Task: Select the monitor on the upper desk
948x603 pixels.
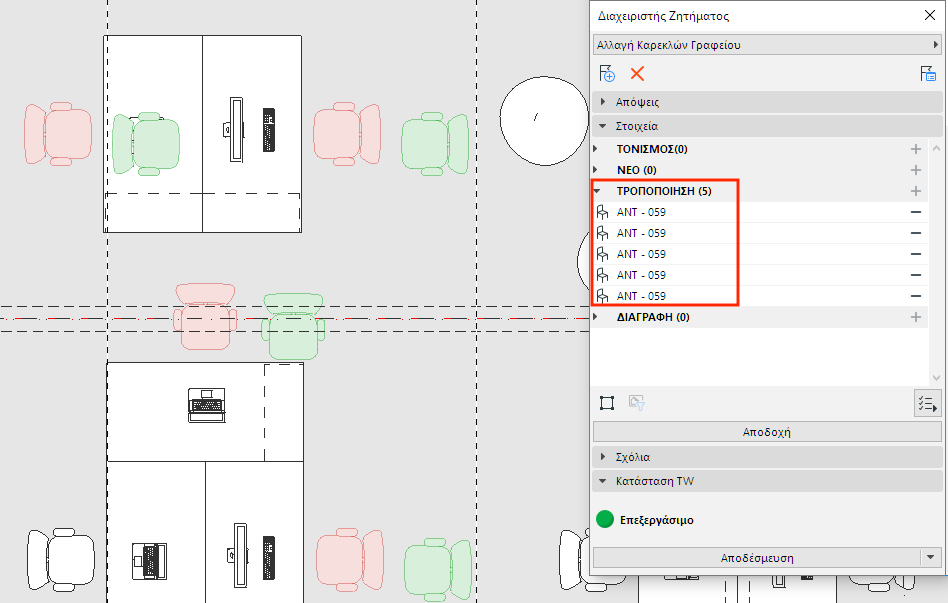Action: pos(235,129)
